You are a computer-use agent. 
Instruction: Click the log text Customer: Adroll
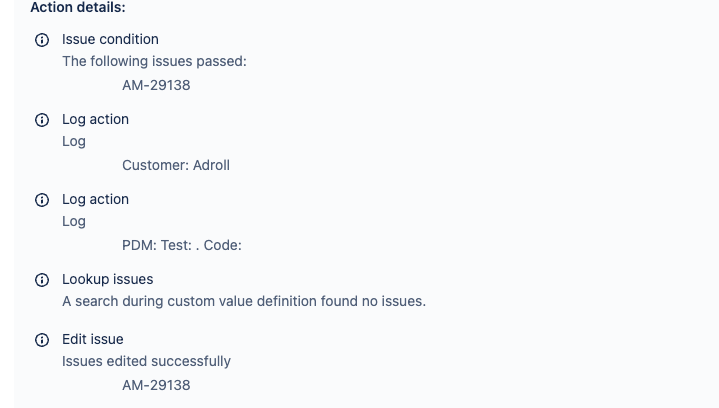tap(176, 165)
